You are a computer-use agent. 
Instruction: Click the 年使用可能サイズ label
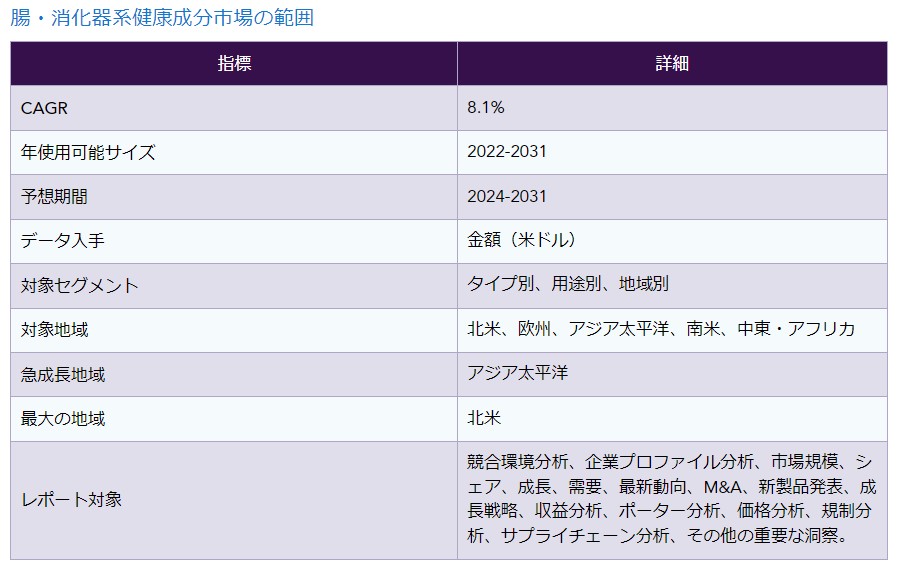88,153
